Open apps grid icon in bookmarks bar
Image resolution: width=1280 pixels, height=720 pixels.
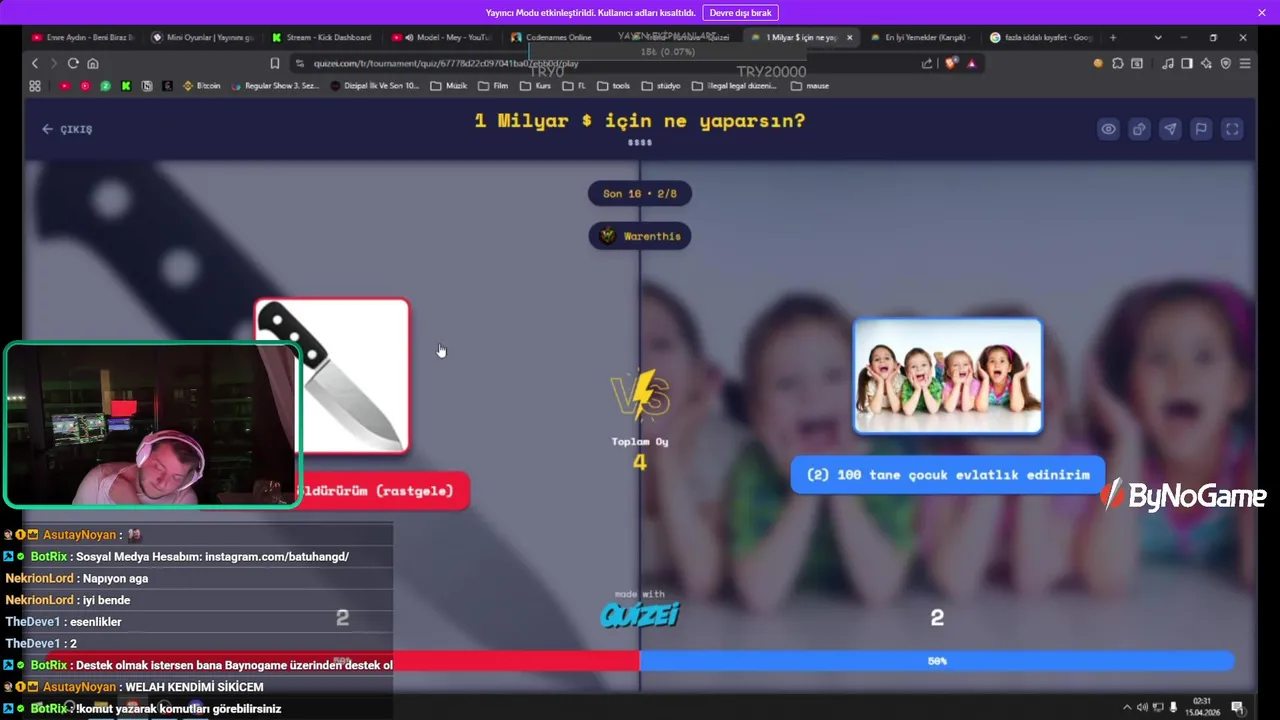(x=35, y=86)
